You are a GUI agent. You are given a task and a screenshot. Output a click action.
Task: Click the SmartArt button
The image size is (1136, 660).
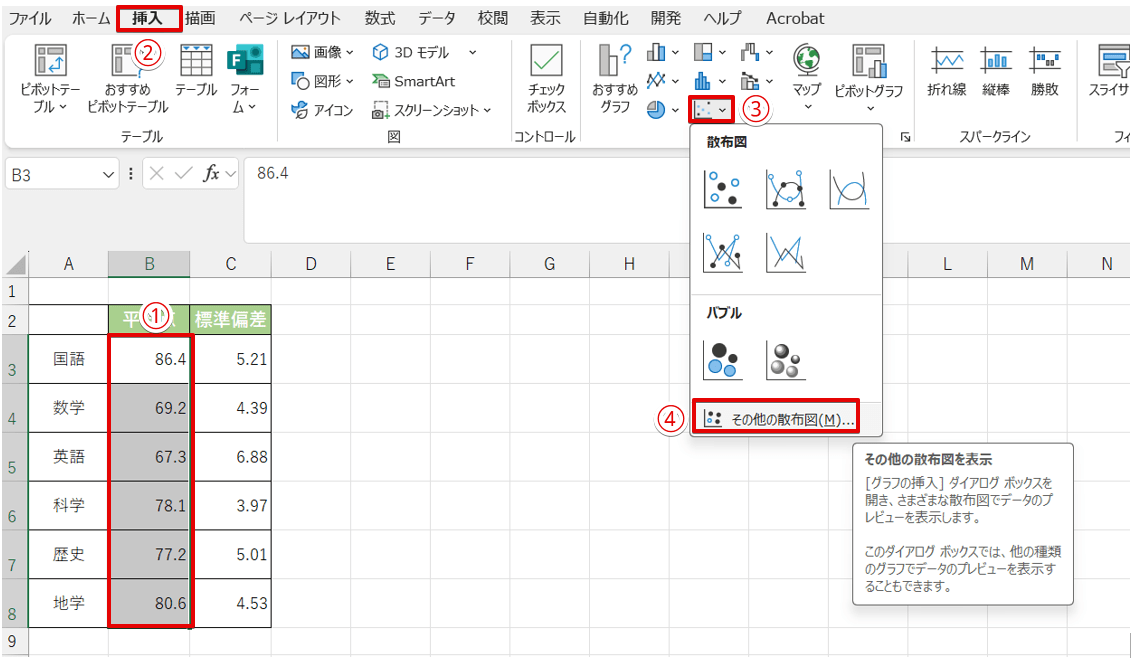pyautogui.click(x=412, y=81)
